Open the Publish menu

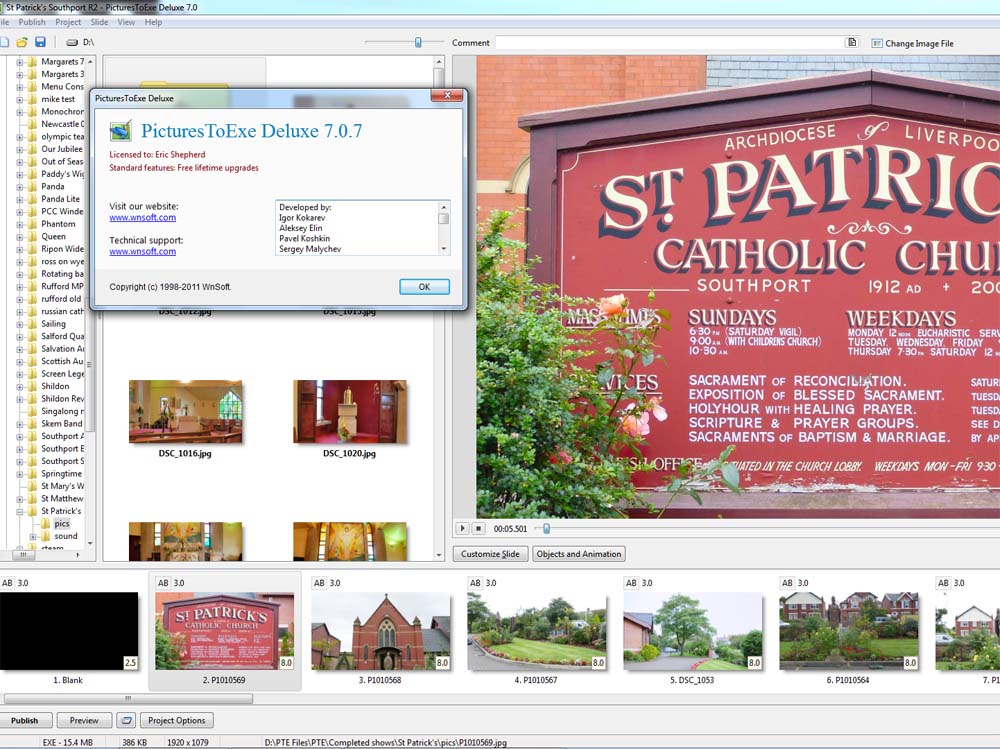click(x=32, y=22)
